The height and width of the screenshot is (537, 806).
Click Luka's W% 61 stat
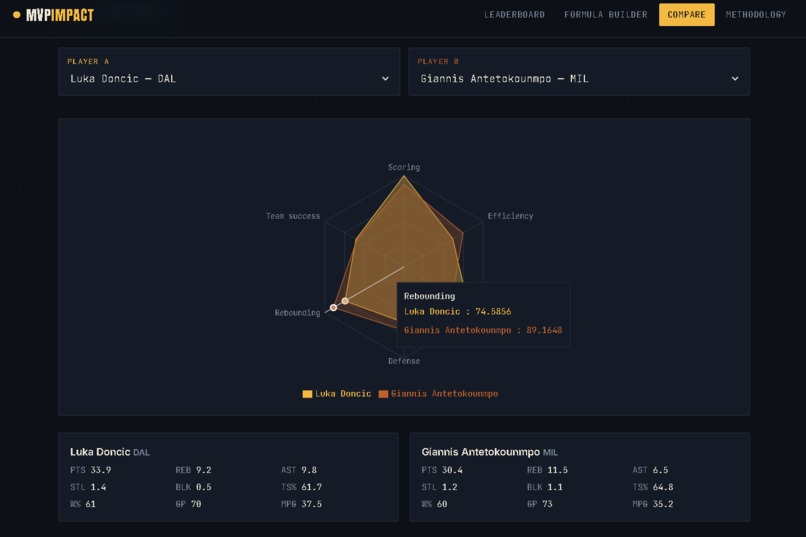[83, 504]
